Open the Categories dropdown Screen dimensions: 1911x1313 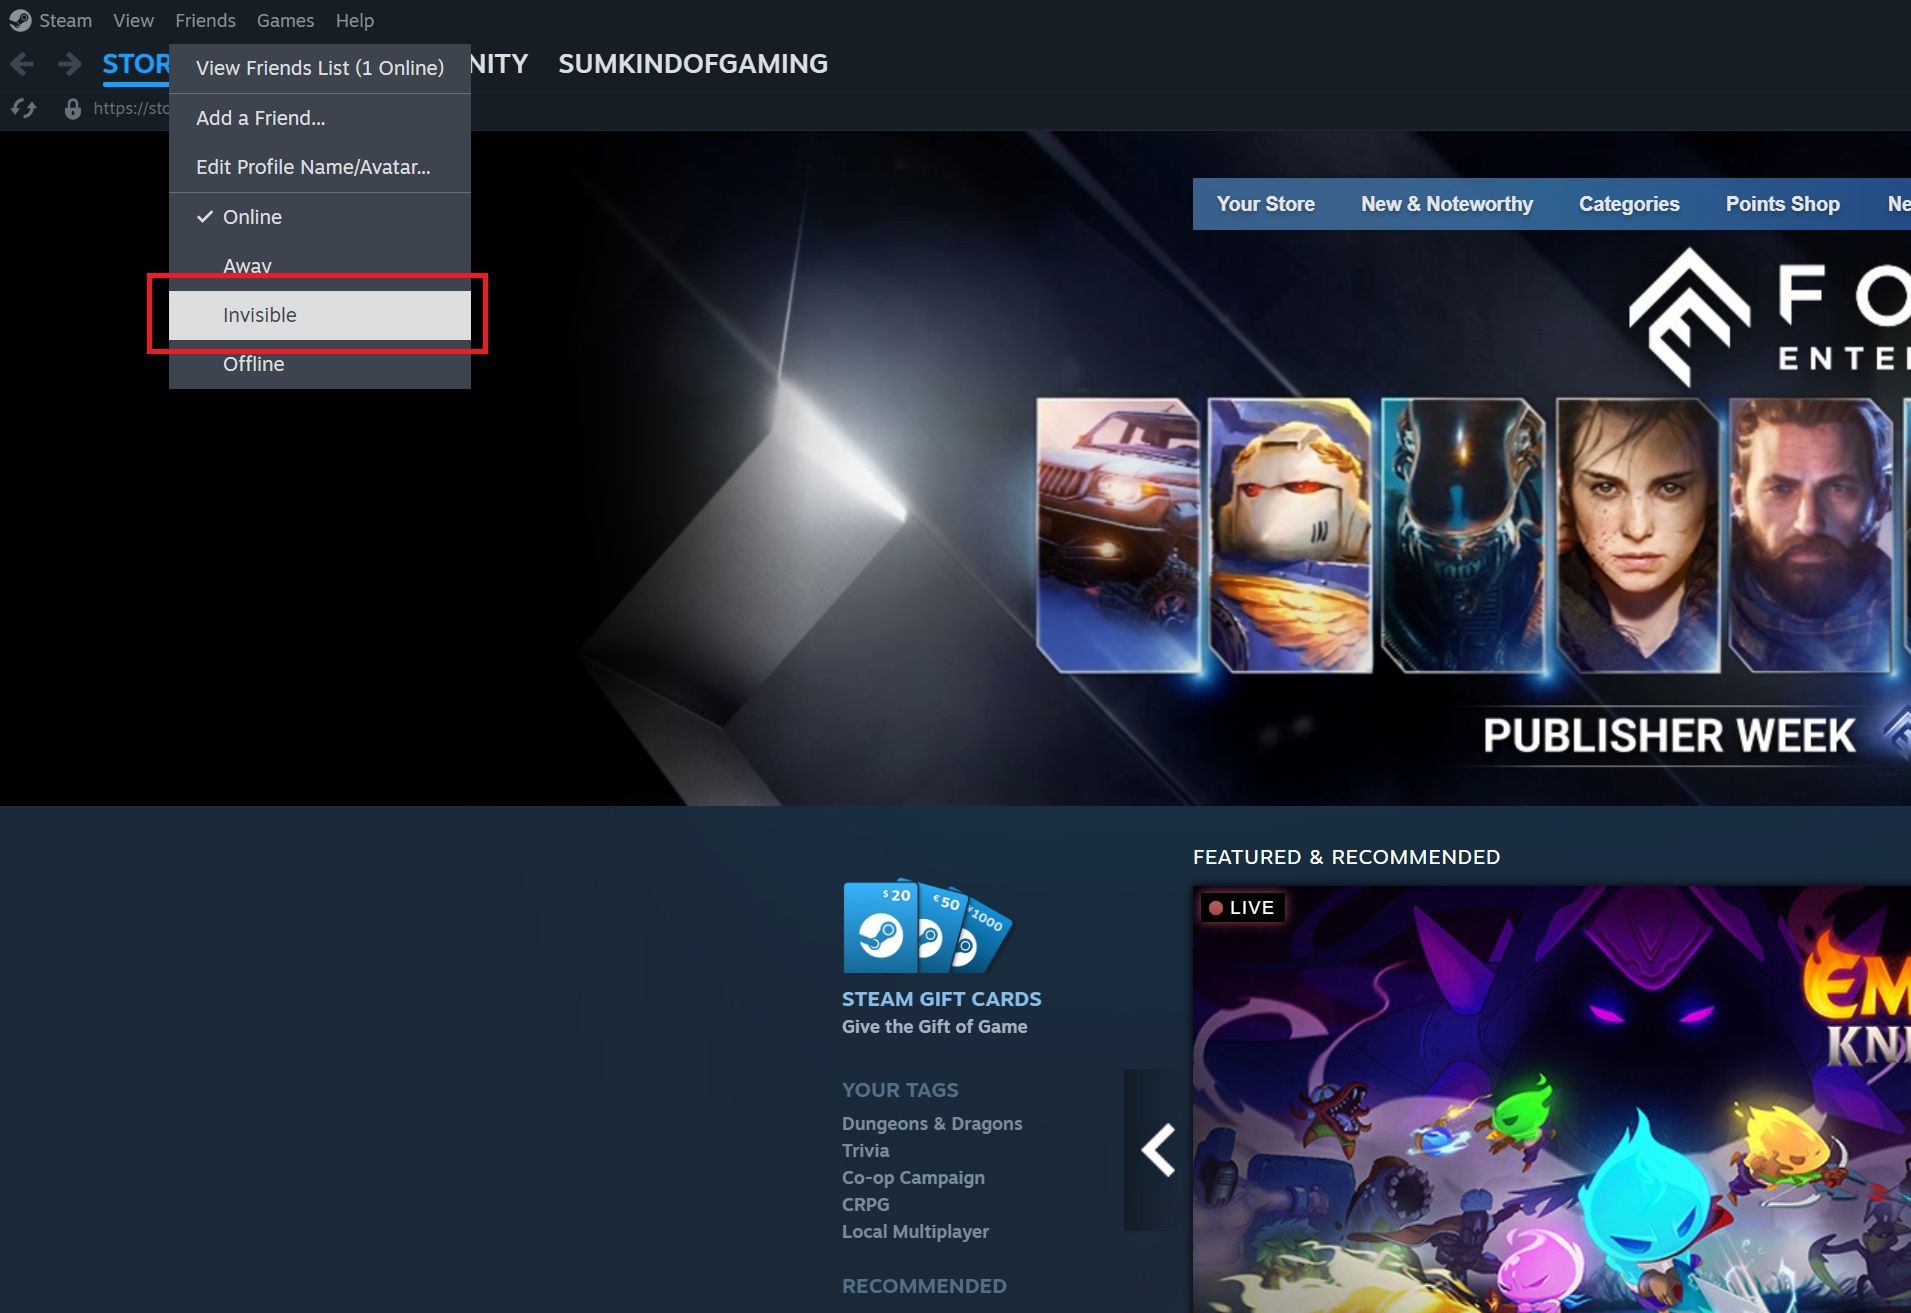coord(1629,204)
